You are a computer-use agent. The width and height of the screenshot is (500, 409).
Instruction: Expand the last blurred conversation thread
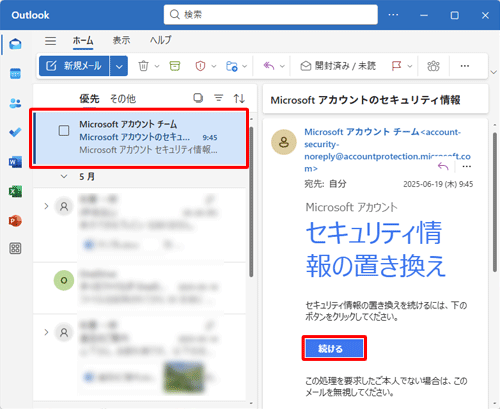pos(46,332)
